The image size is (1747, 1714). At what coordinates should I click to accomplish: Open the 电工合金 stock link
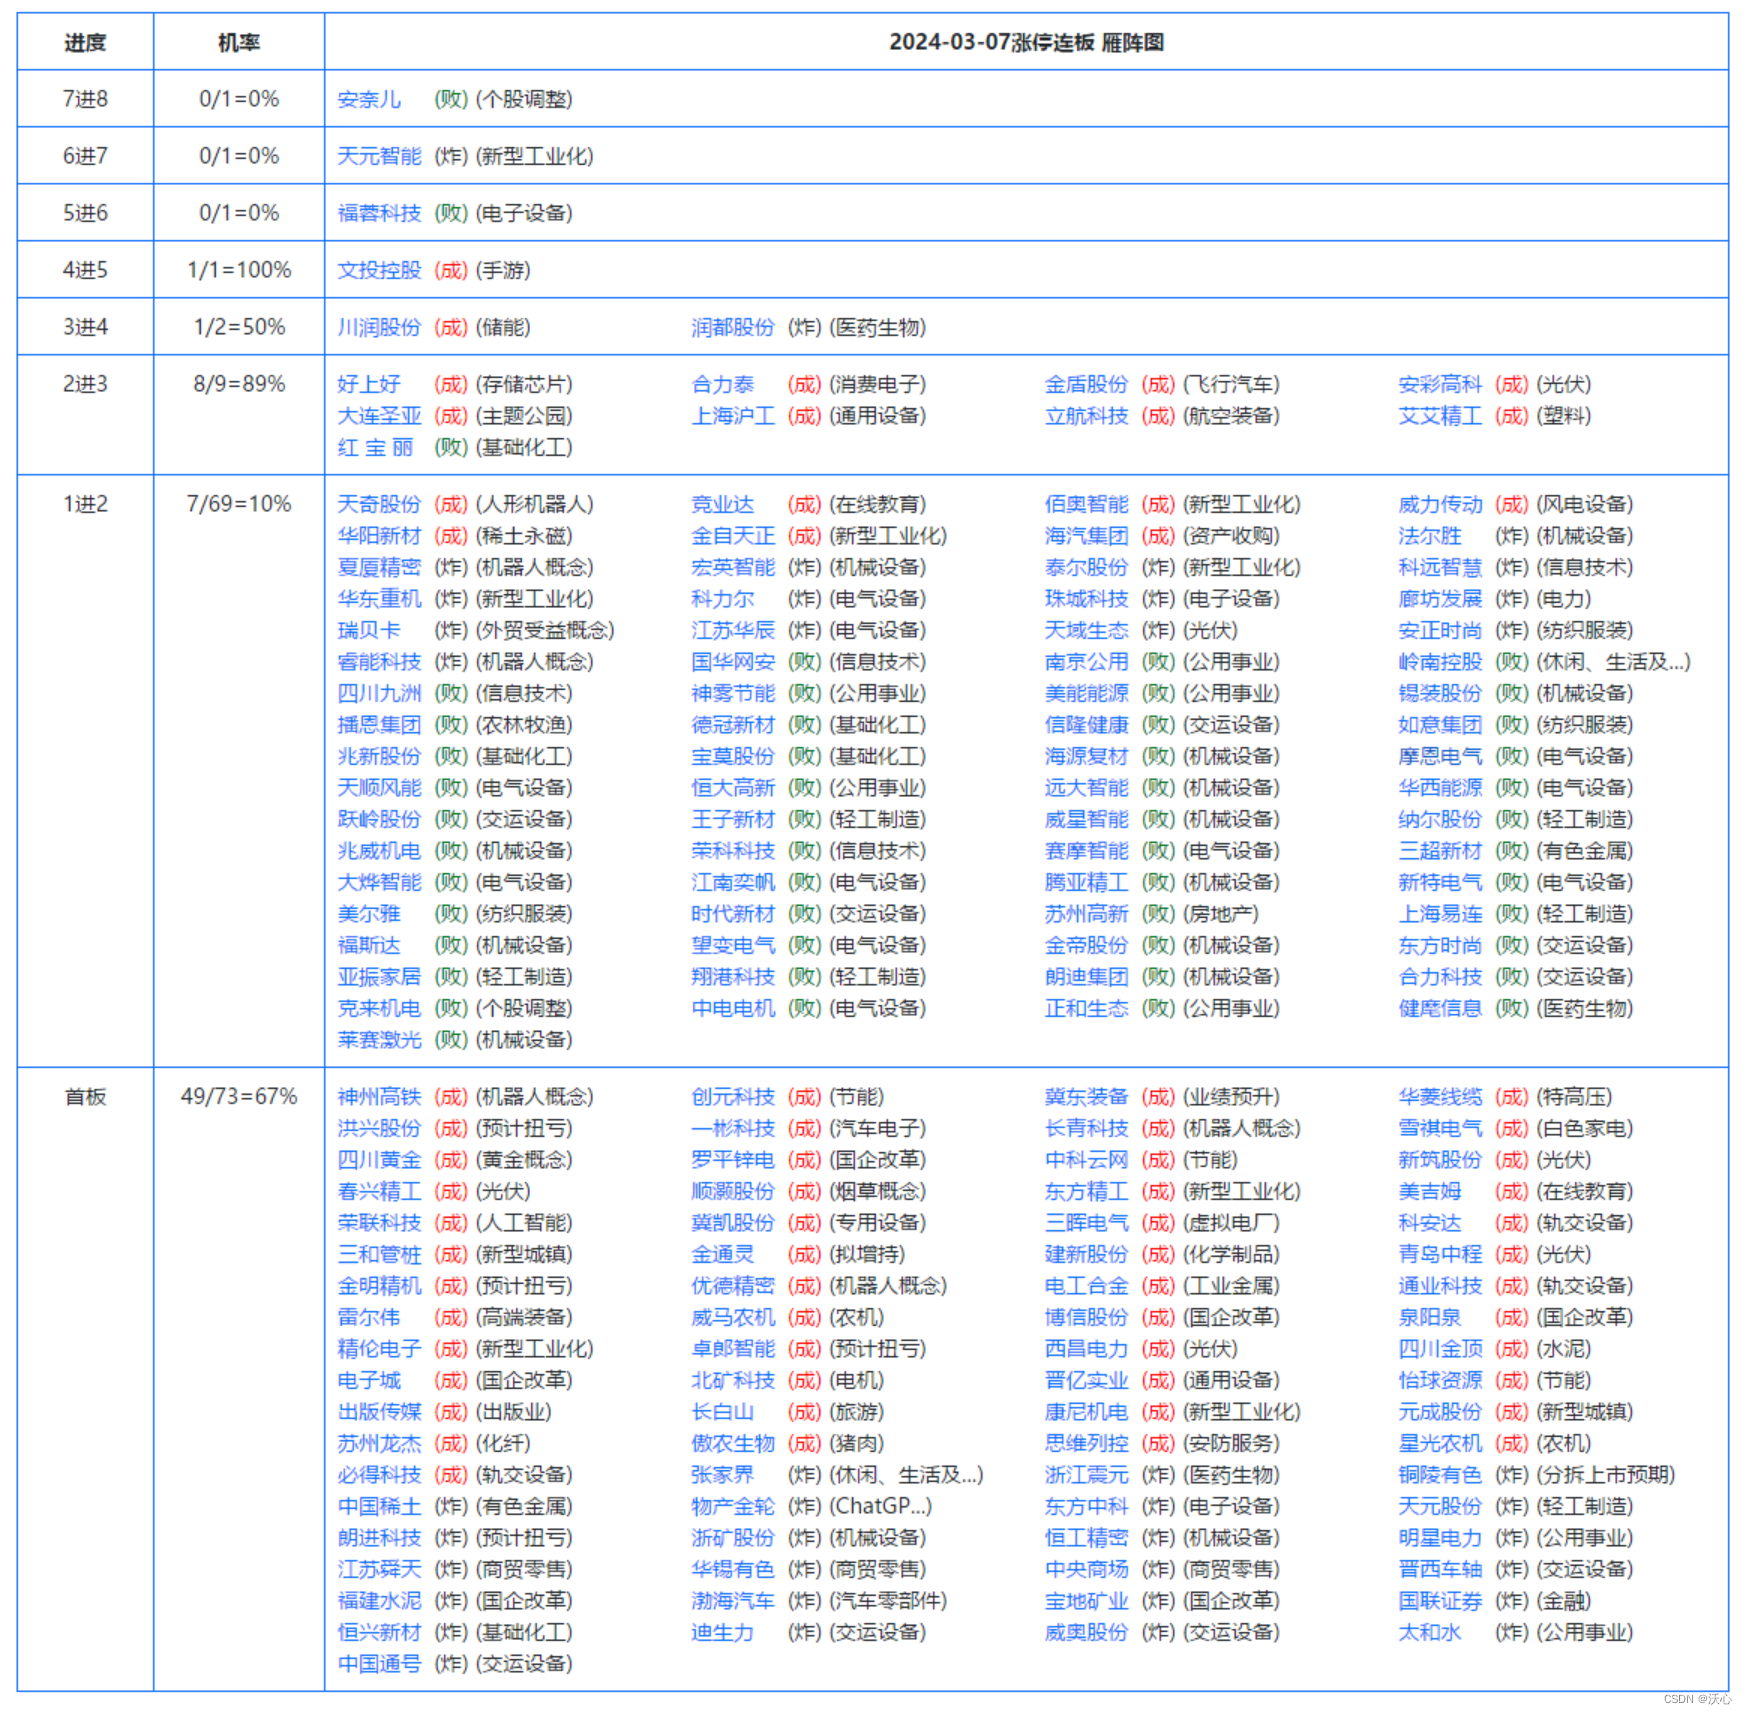pos(1086,1286)
